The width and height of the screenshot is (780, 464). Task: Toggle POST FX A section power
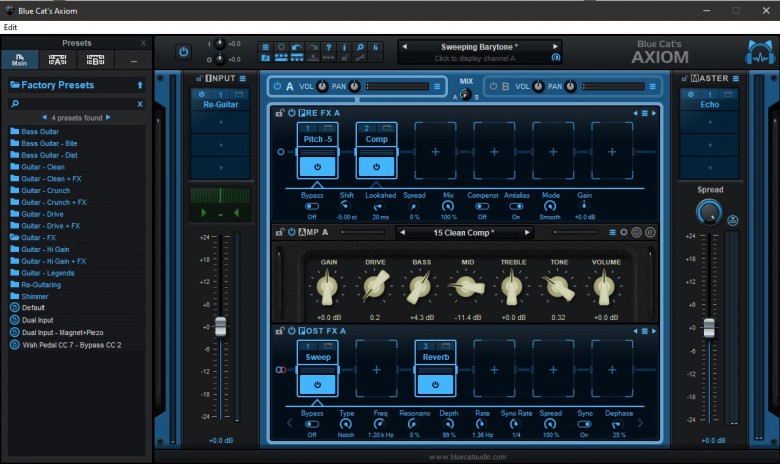click(x=292, y=331)
